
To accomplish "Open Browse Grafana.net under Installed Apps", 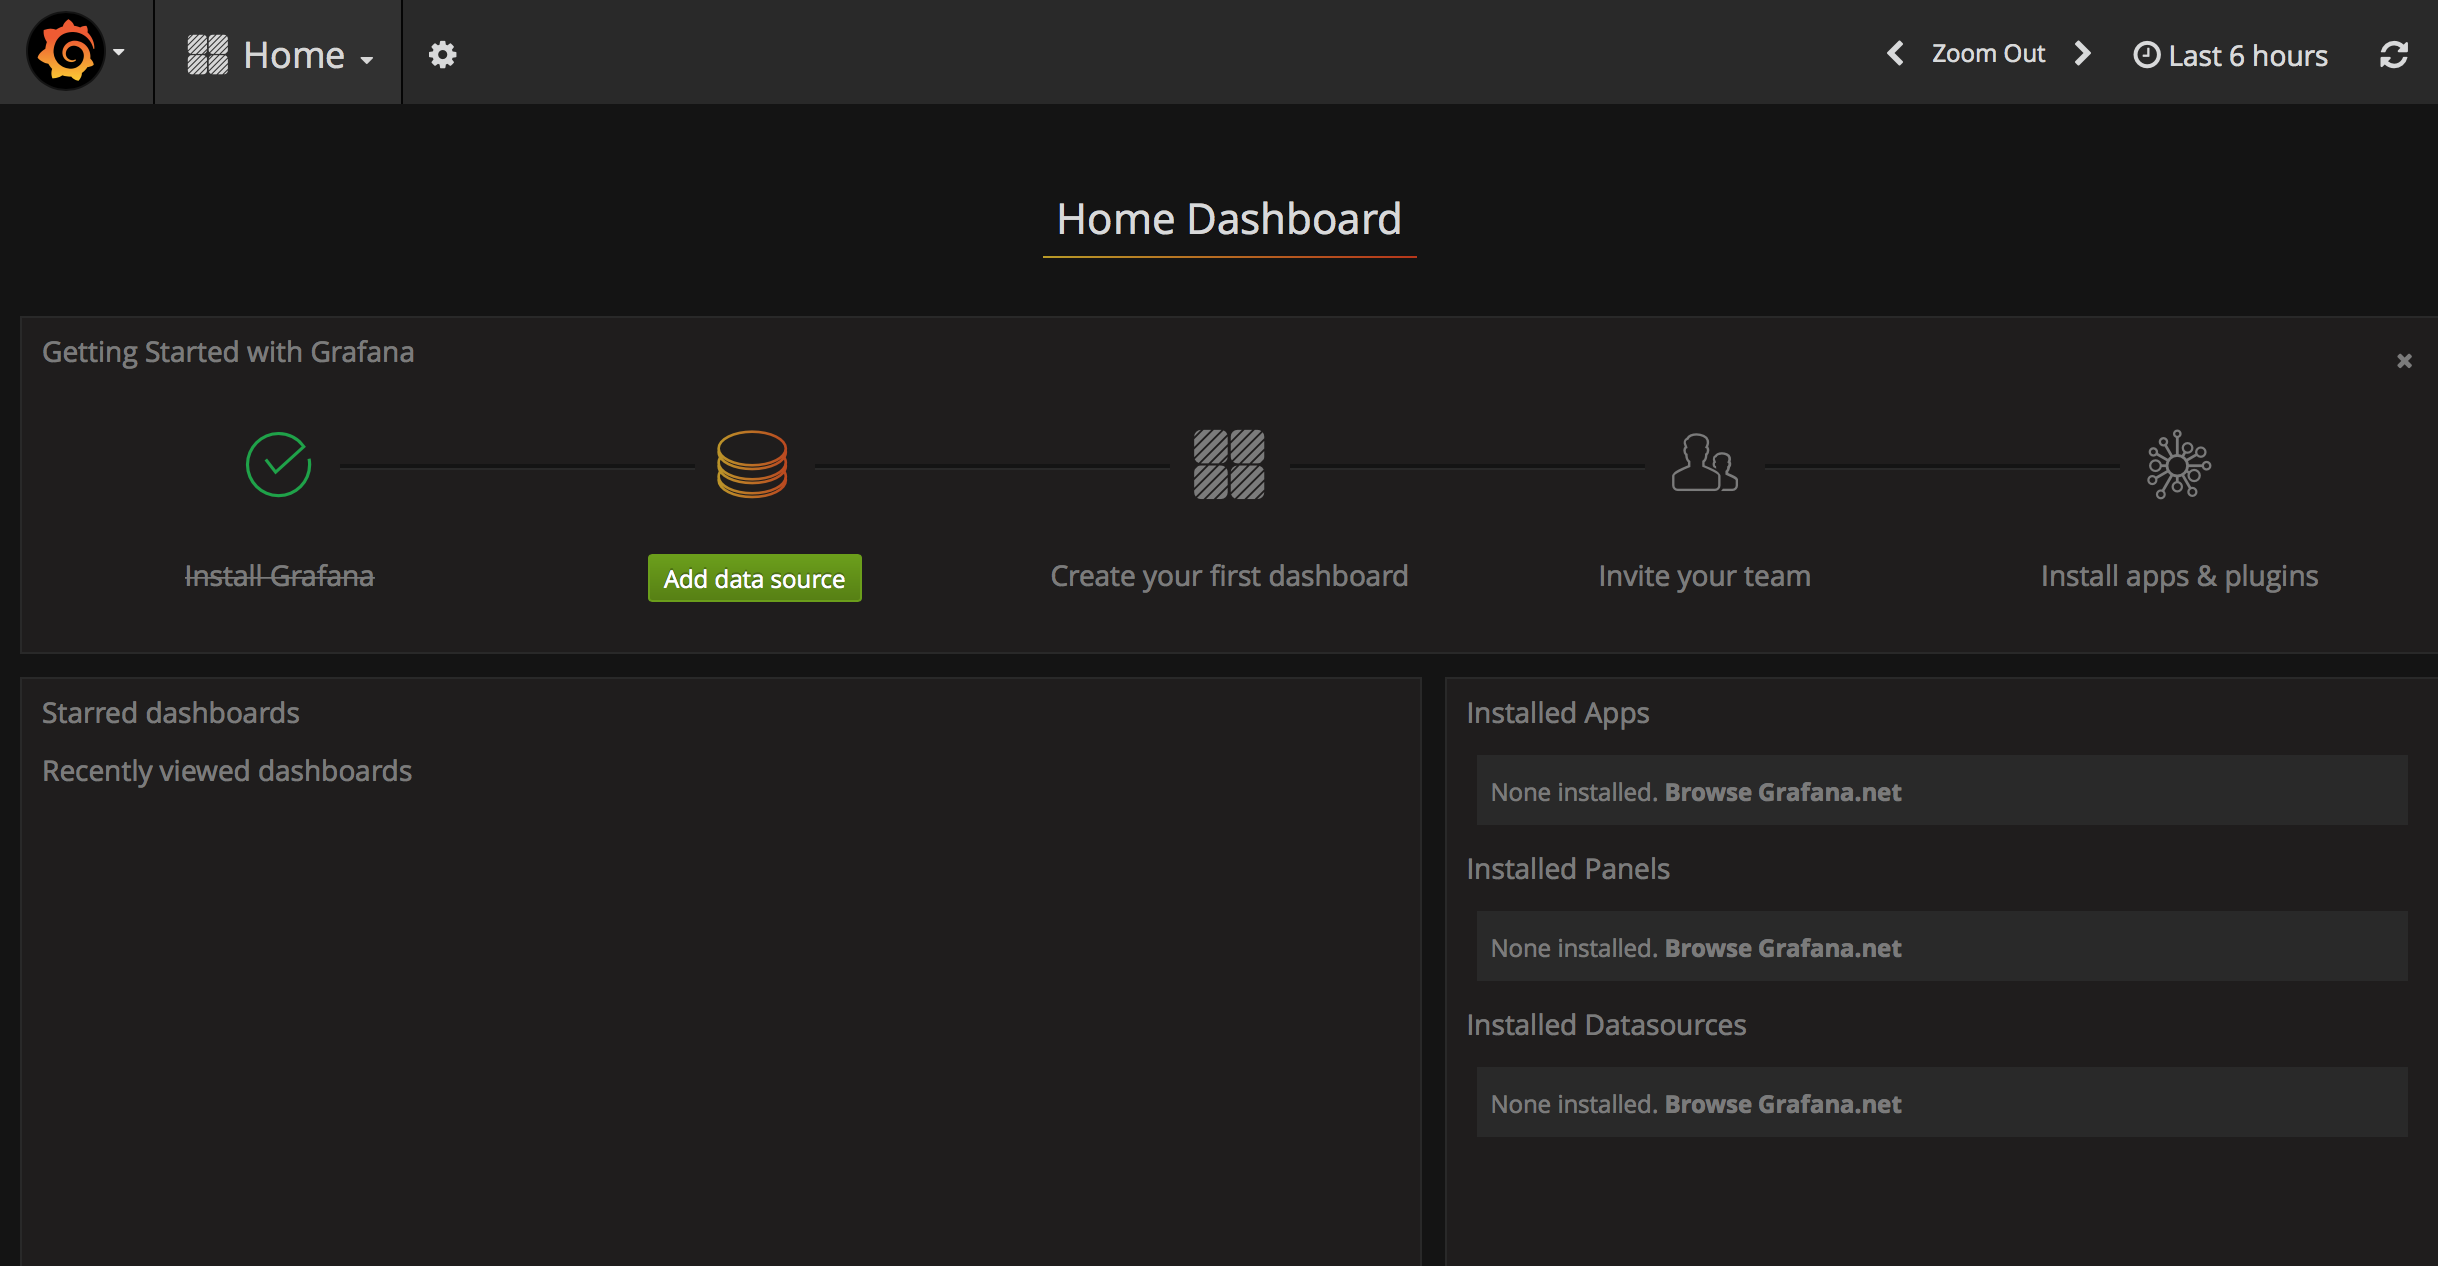I will 1783,792.
